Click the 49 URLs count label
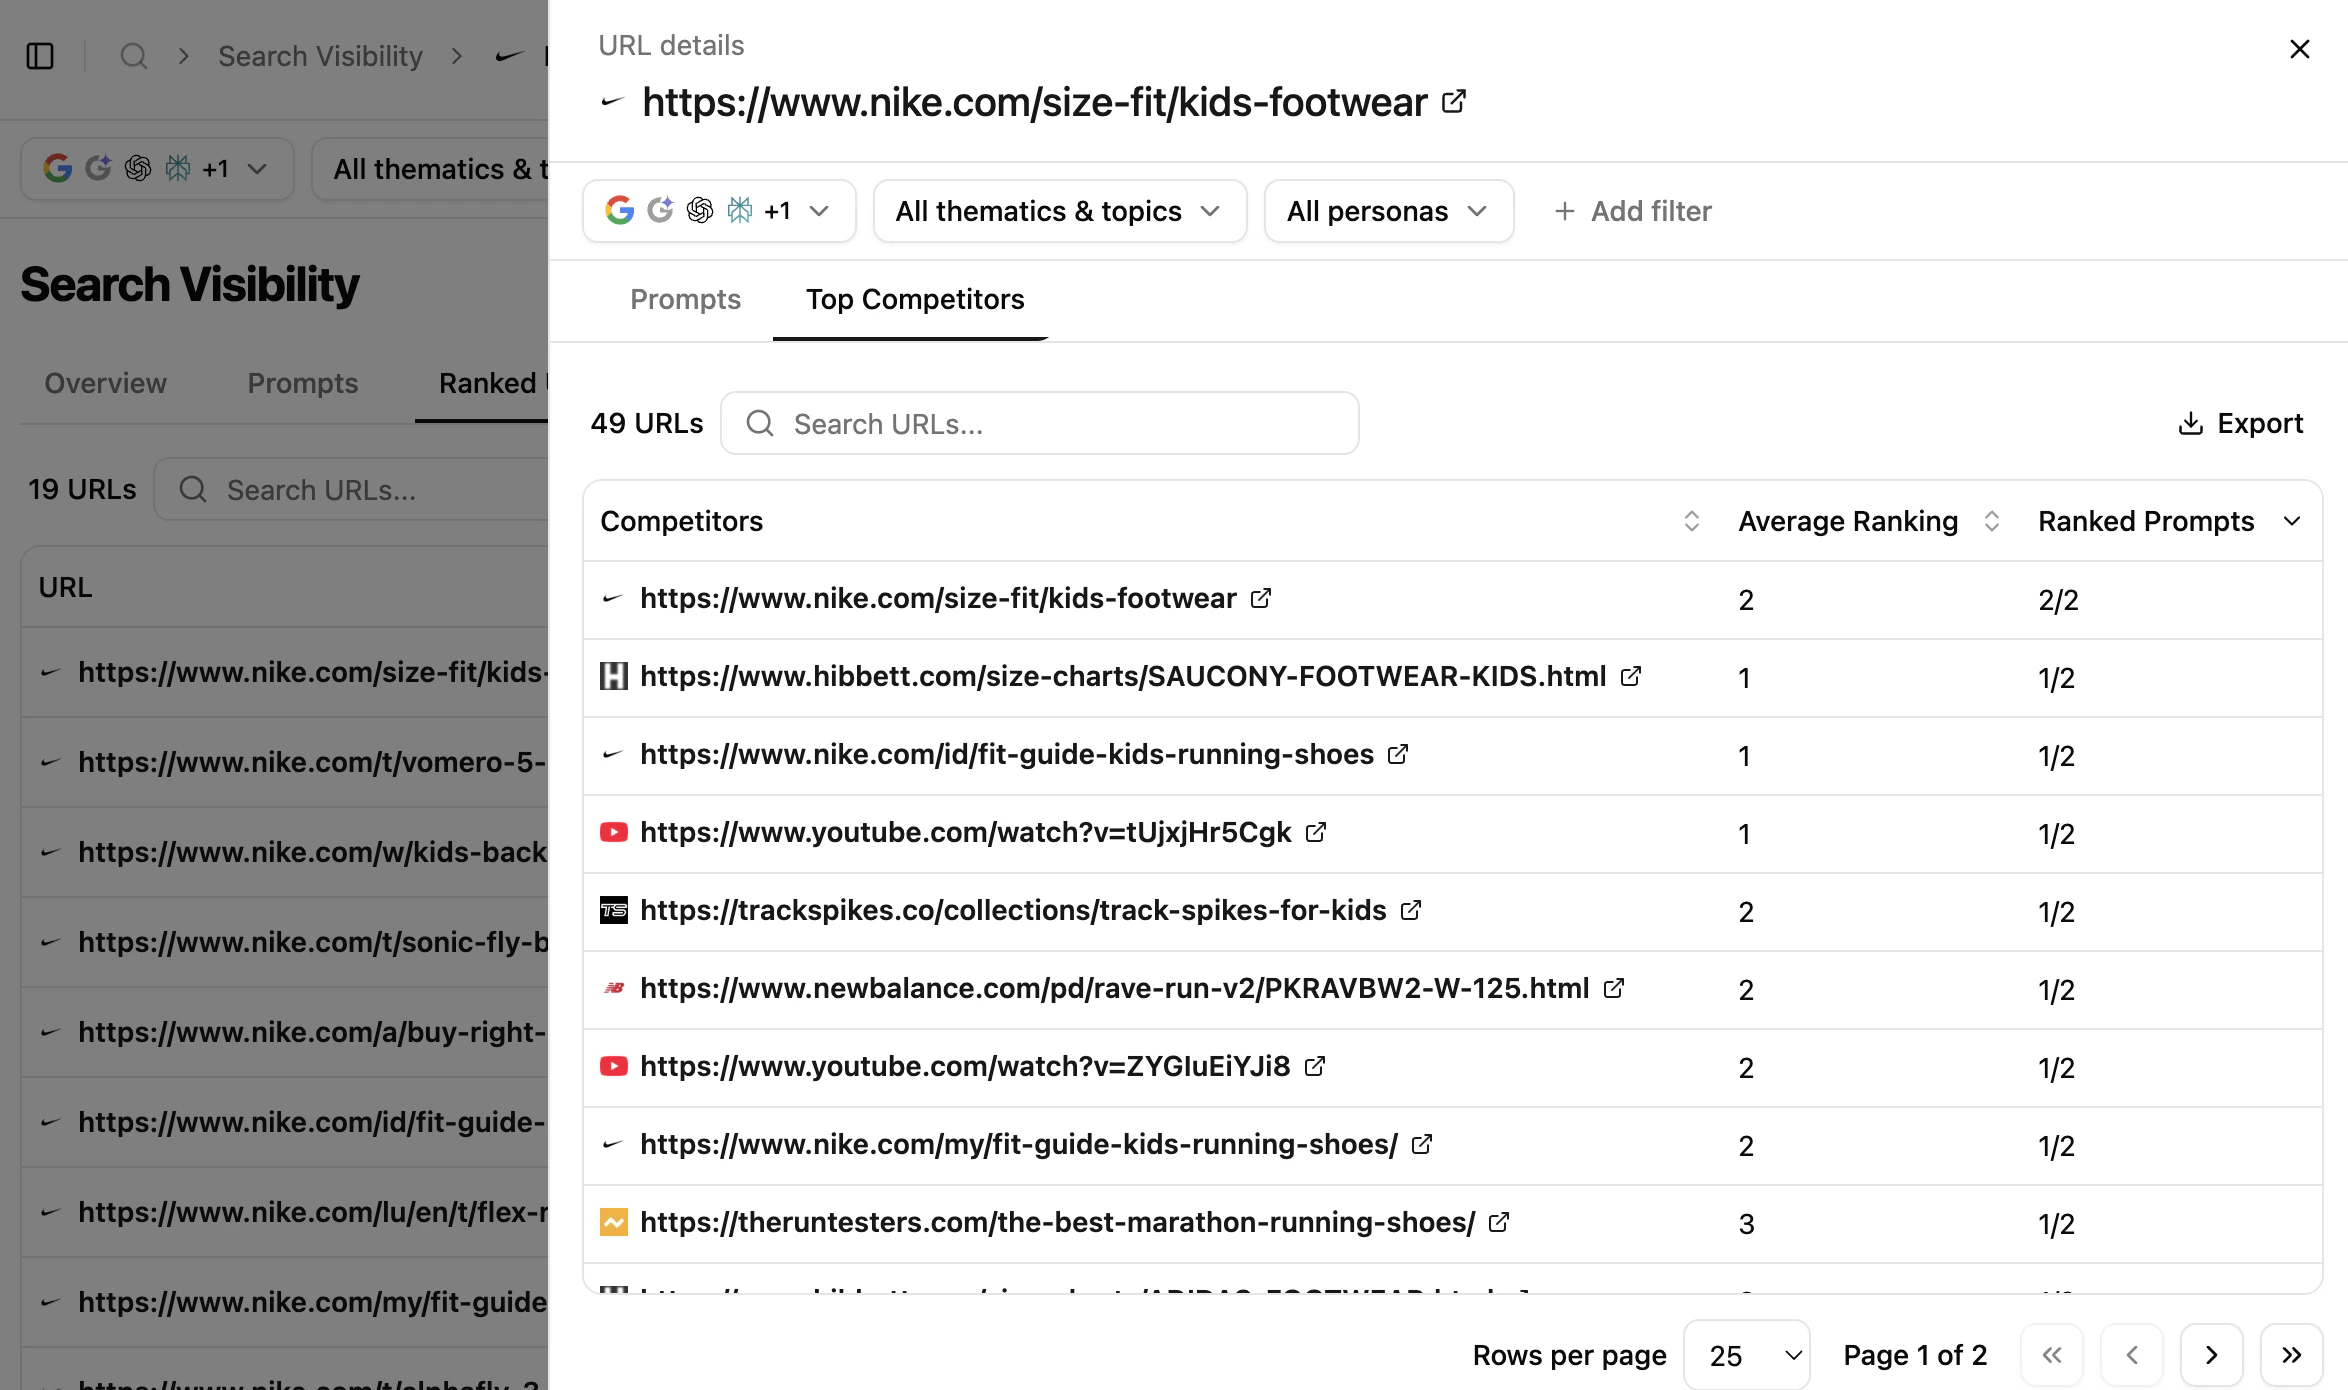The width and height of the screenshot is (2348, 1390). 646,423
